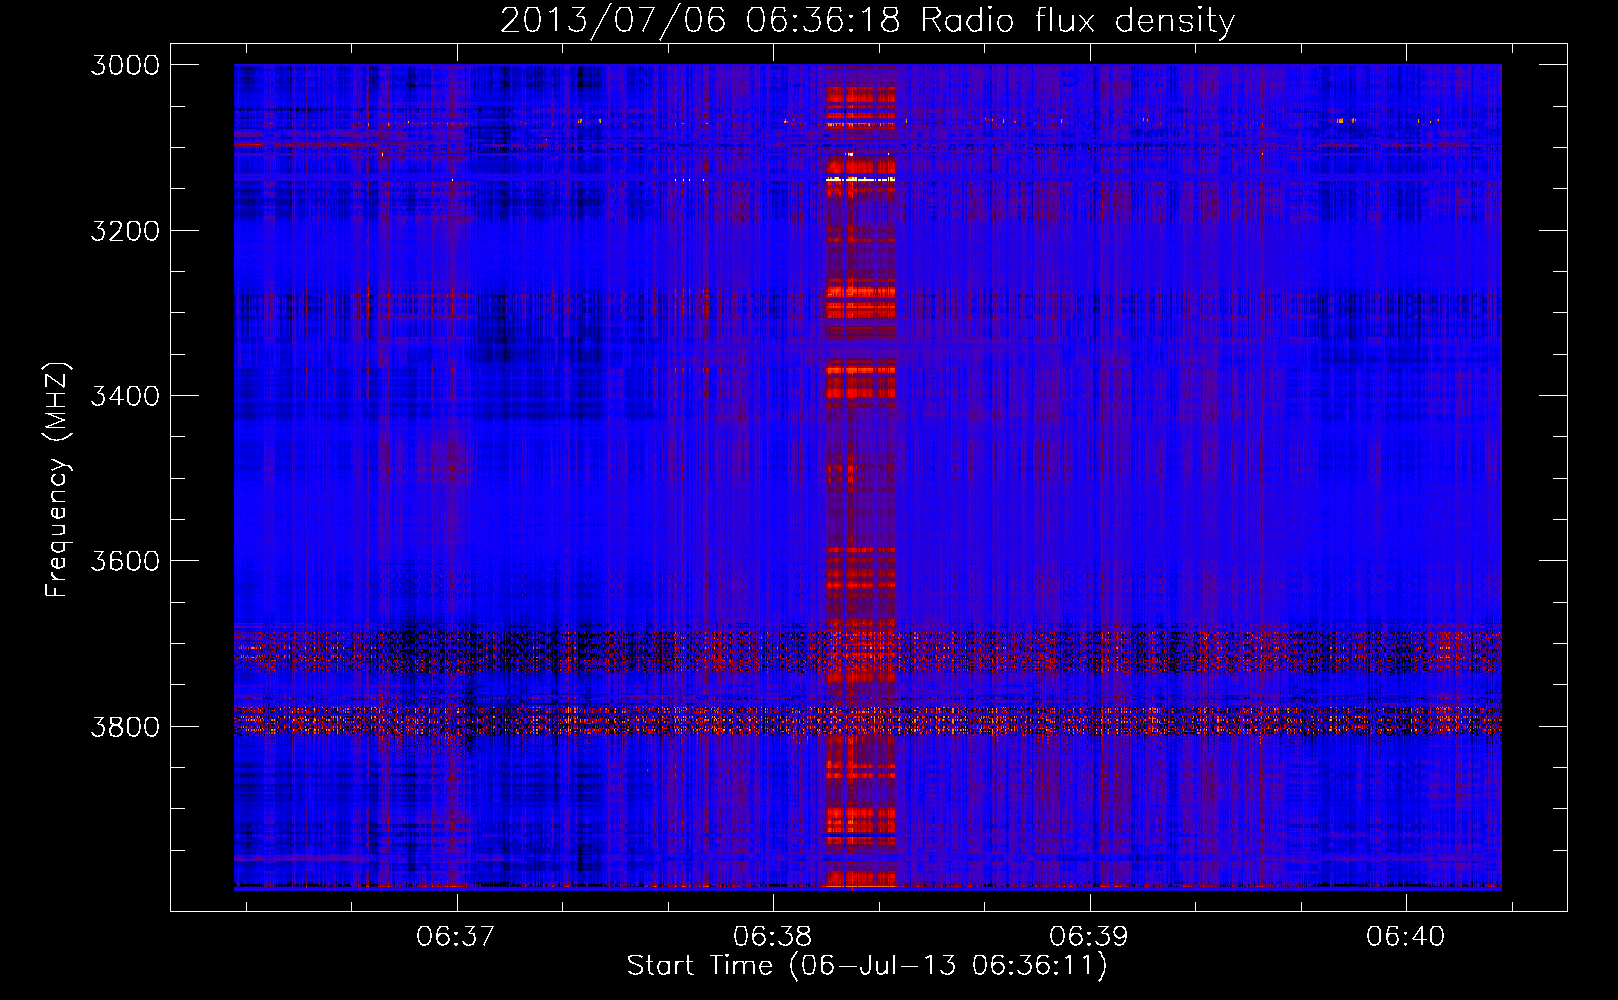Click the '06:40' time axis label
Viewport: 1618px width, 1000px height.
[1405, 937]
